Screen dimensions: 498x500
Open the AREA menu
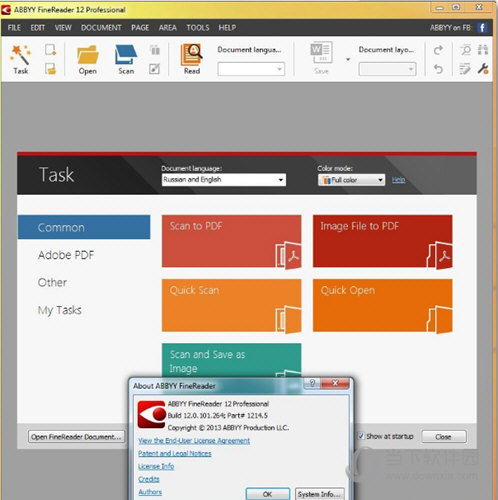pos(167,28)
